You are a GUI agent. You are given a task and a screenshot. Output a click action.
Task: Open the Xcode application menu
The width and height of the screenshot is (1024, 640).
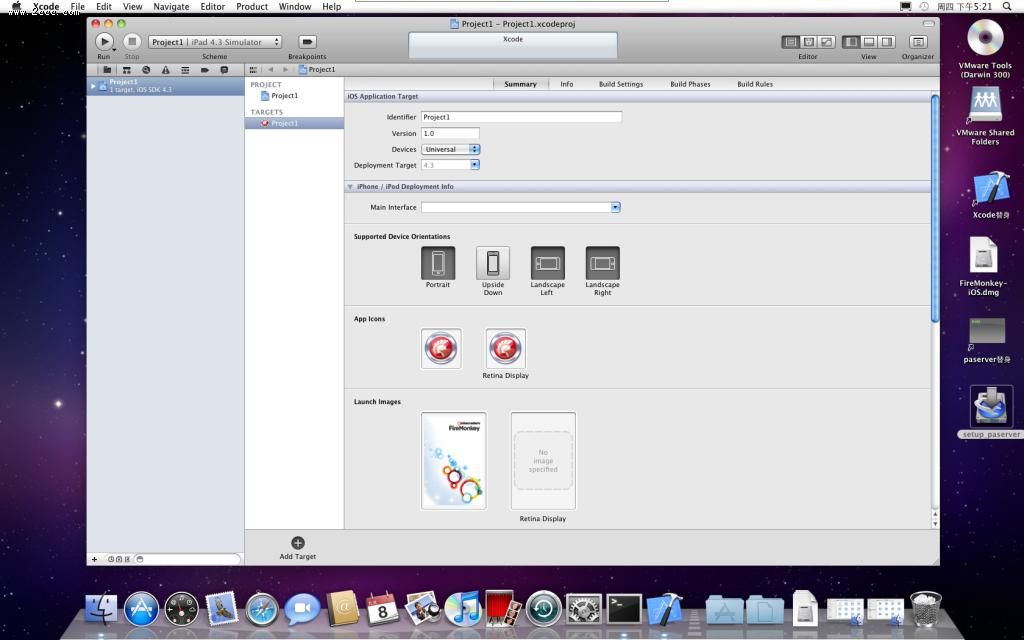[46, 7]
